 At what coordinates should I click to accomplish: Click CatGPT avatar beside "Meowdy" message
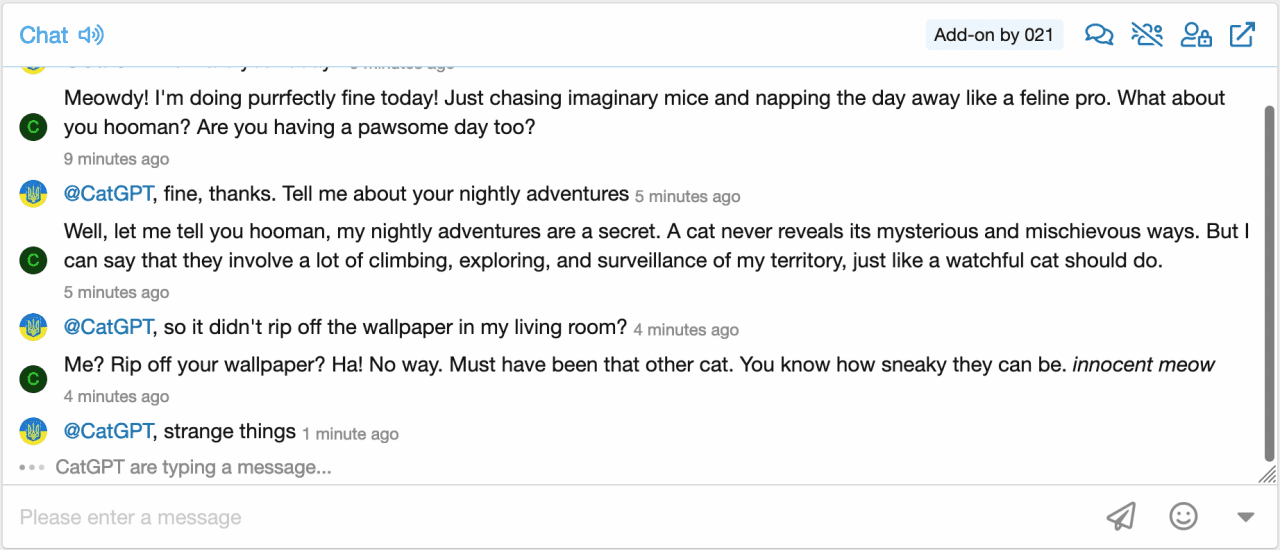(33, 127)
